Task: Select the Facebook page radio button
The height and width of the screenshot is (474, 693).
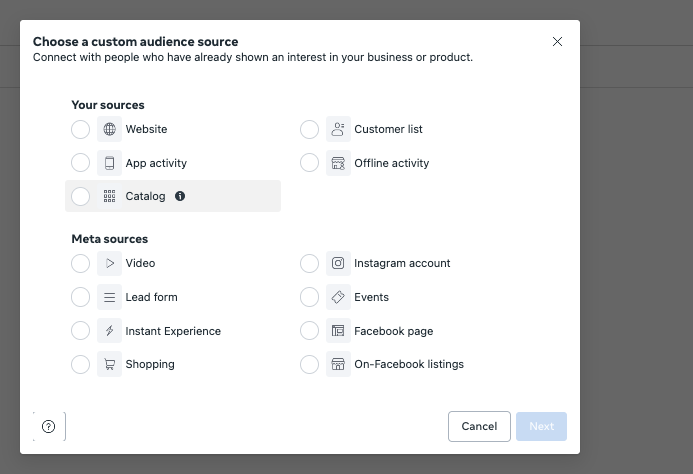Action: [x=309, y=331]
